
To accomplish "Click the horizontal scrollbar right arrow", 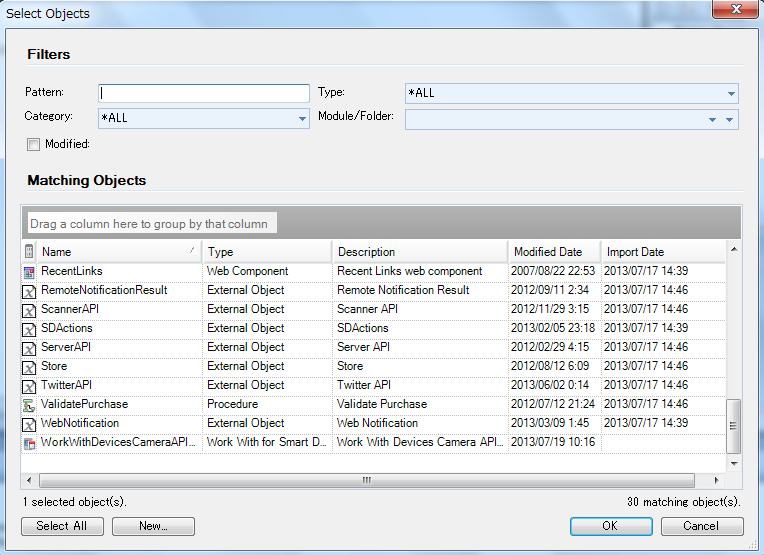I will (716, 480).
